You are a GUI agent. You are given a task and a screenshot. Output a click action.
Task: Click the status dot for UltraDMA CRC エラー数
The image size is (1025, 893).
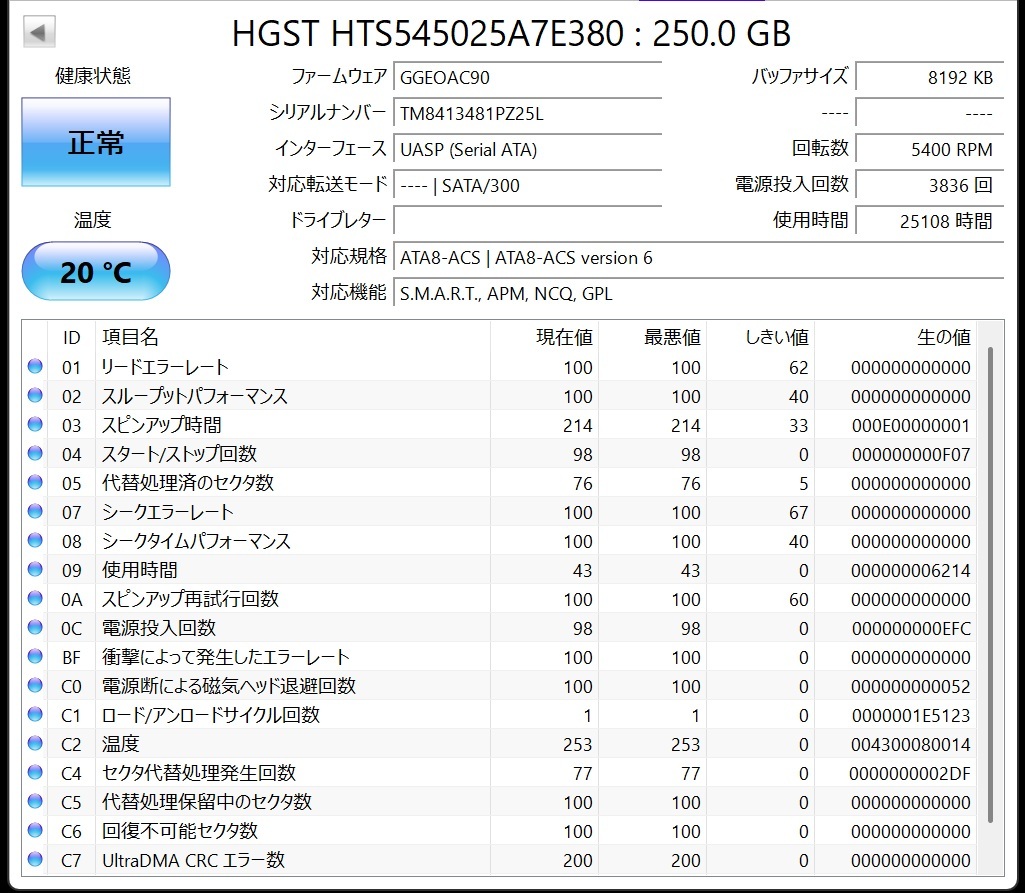[35, 859]
